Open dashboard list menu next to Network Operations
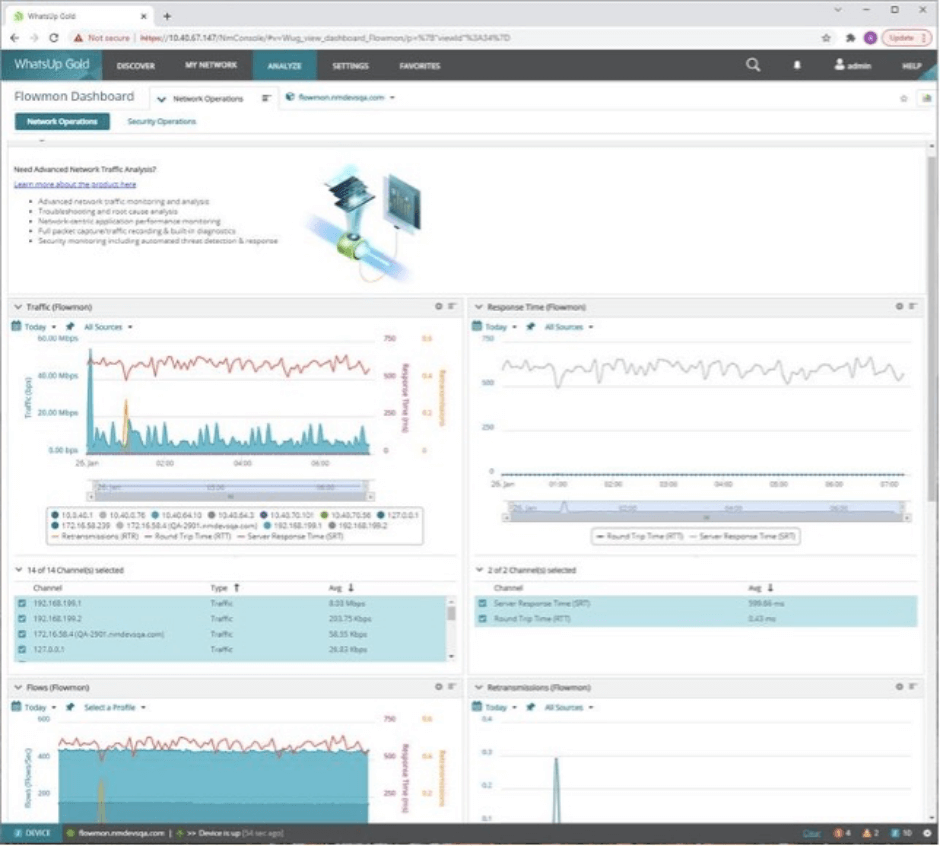940x846 pixels. coord(266,98)
